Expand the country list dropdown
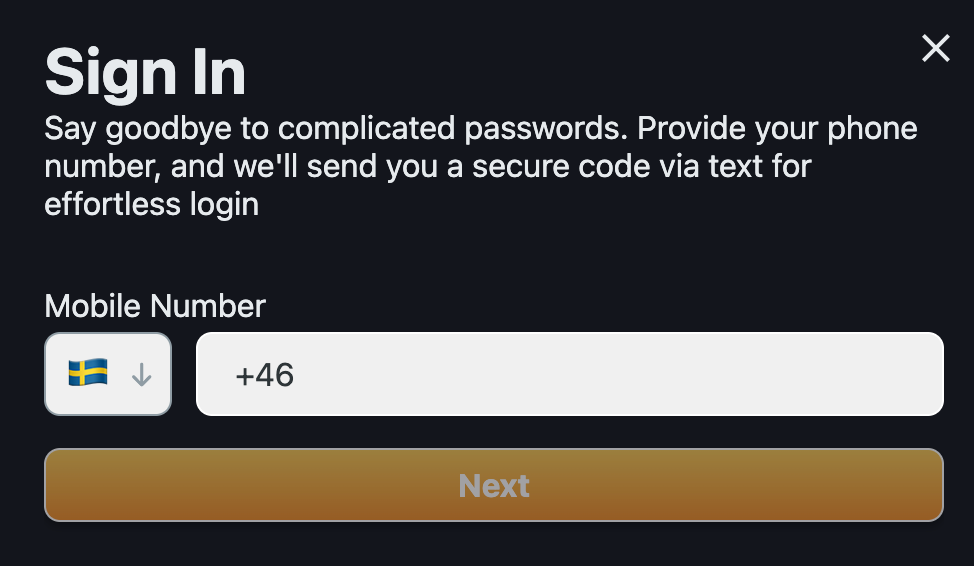This screenshot has width=974, height=566. click(x=108, y=374)
